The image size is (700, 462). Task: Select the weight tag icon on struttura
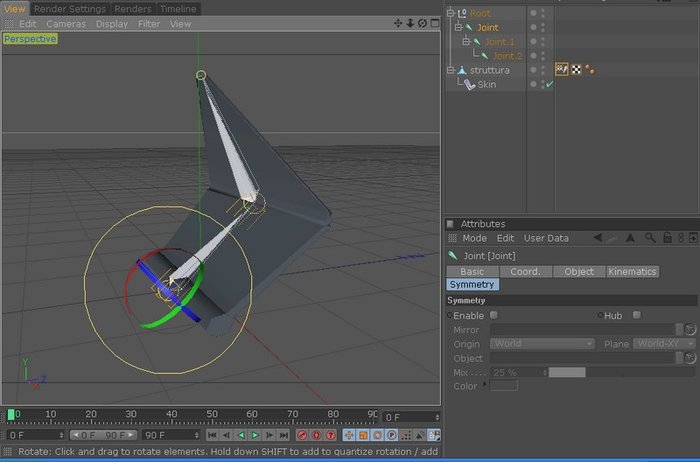click(x=562, y=69)
